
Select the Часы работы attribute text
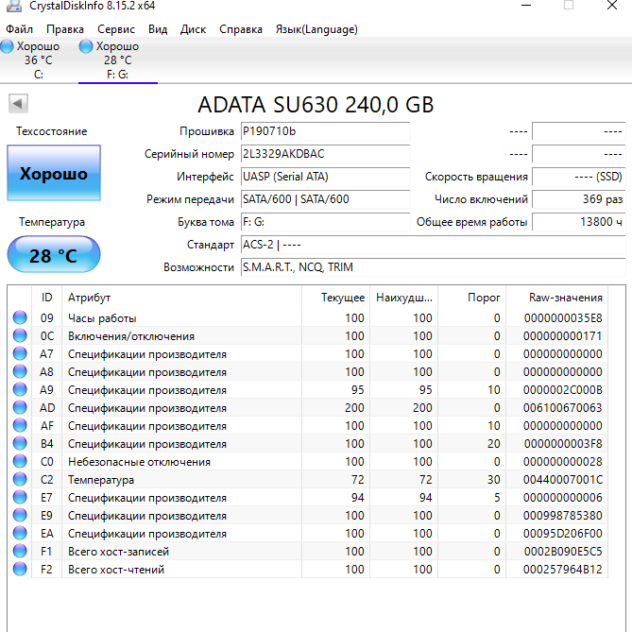click(102, 318)
